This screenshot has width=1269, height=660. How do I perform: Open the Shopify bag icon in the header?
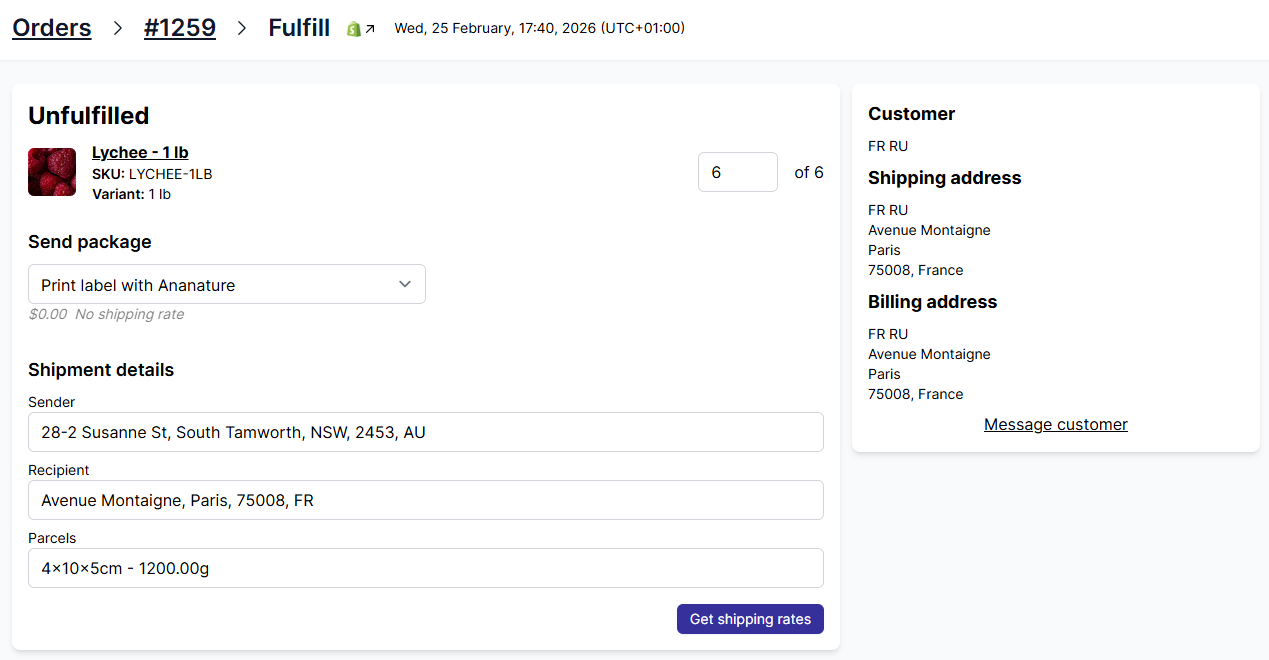coord(353,29)
